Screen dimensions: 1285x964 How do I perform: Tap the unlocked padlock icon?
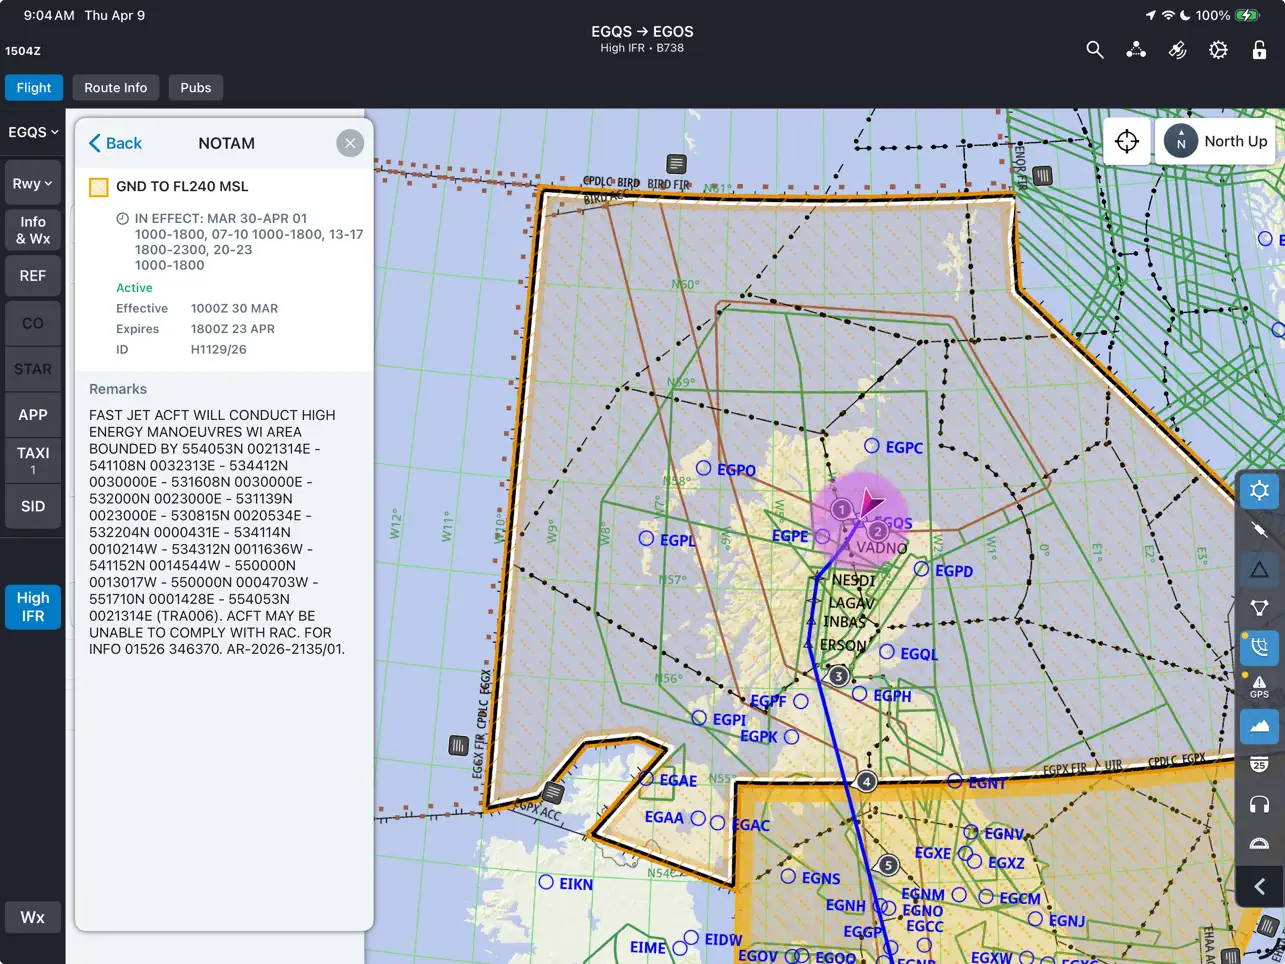[1259, 50]
